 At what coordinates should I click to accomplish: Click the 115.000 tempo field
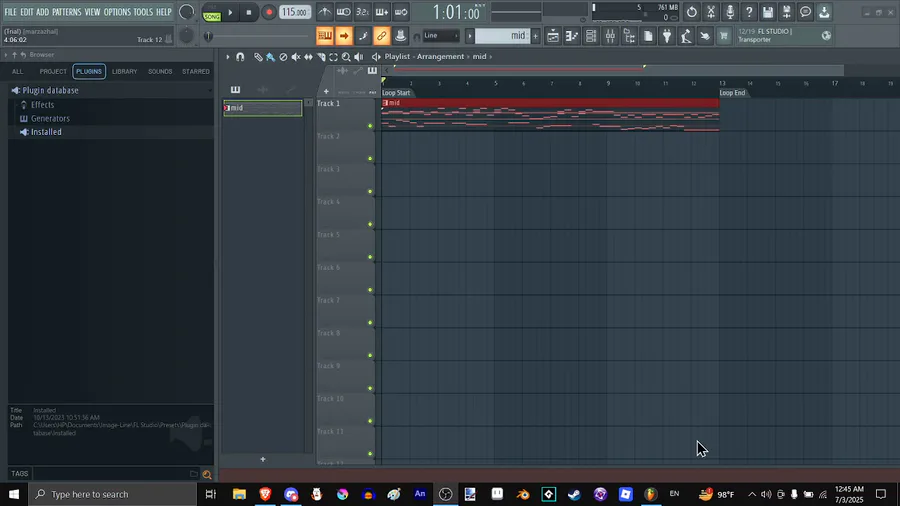point(294,12)
